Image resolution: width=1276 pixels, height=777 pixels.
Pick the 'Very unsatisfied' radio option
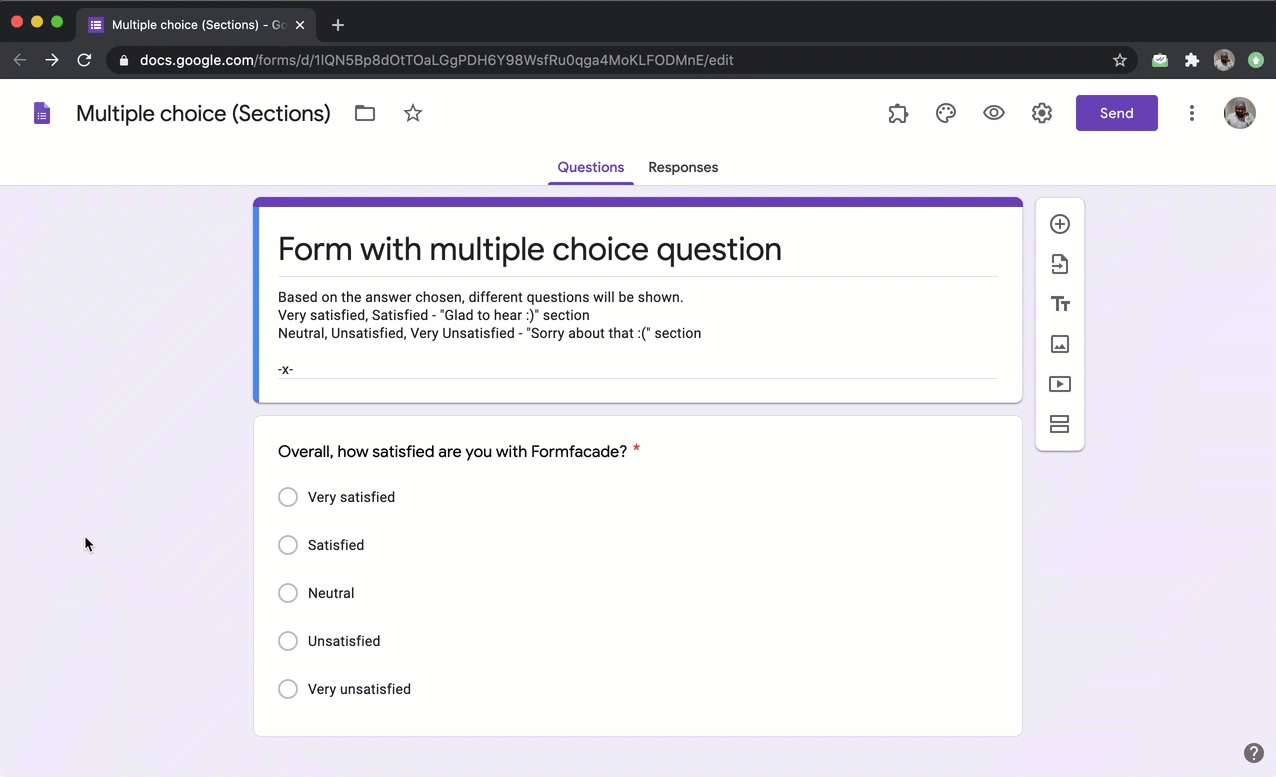[x=288, y=689]
